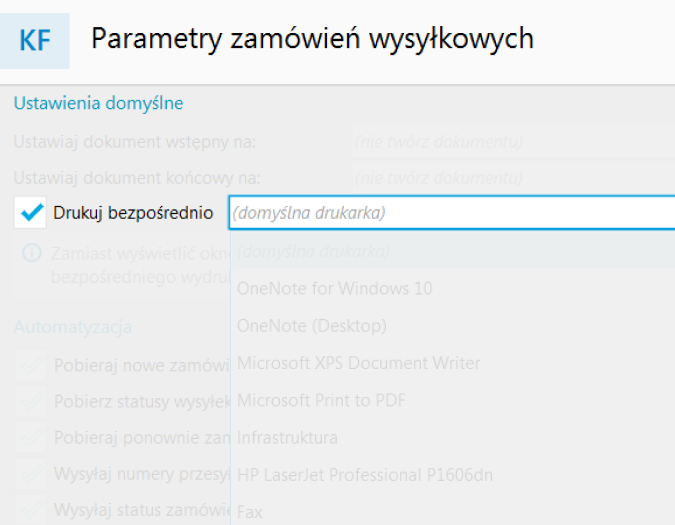675x525 pixels.
Task: Toggle the Pobieraj nowe zamówienia checkbox
Action: tap(30, 365)
